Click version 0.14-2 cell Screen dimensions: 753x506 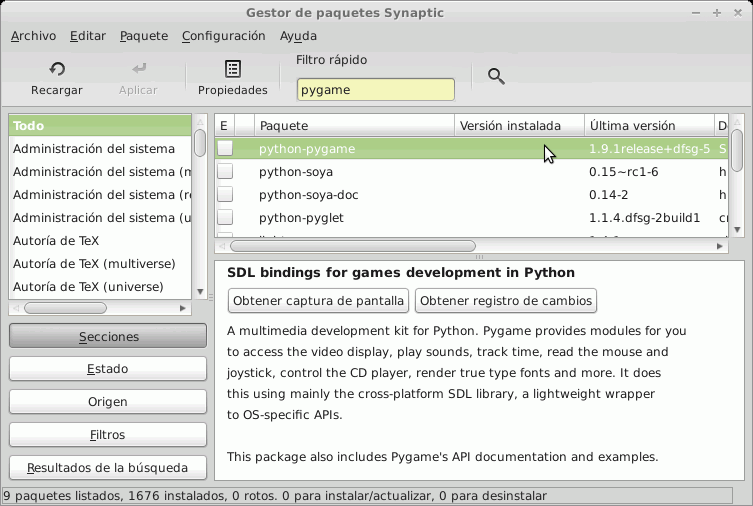(x=608, y=195)
